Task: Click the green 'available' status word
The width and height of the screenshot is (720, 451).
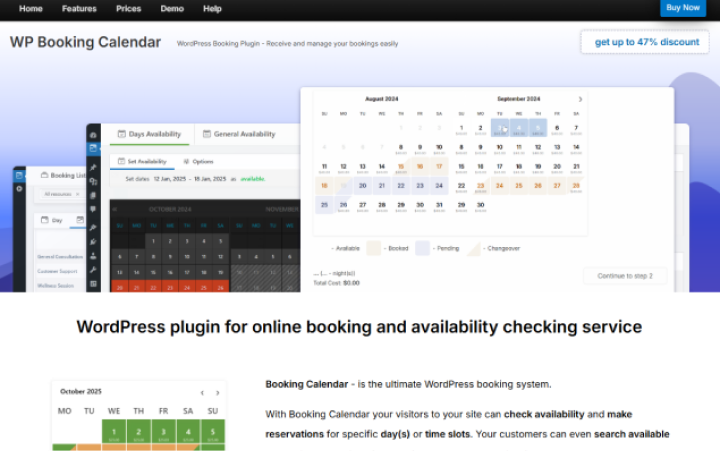Action: pos(253,179)
